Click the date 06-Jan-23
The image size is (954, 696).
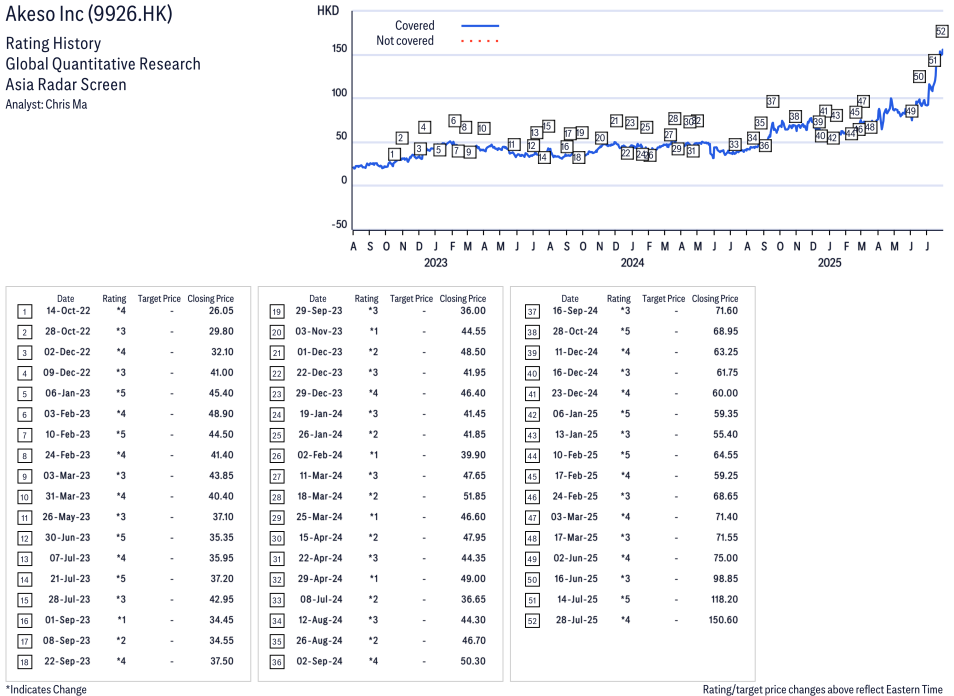point(68,394)
